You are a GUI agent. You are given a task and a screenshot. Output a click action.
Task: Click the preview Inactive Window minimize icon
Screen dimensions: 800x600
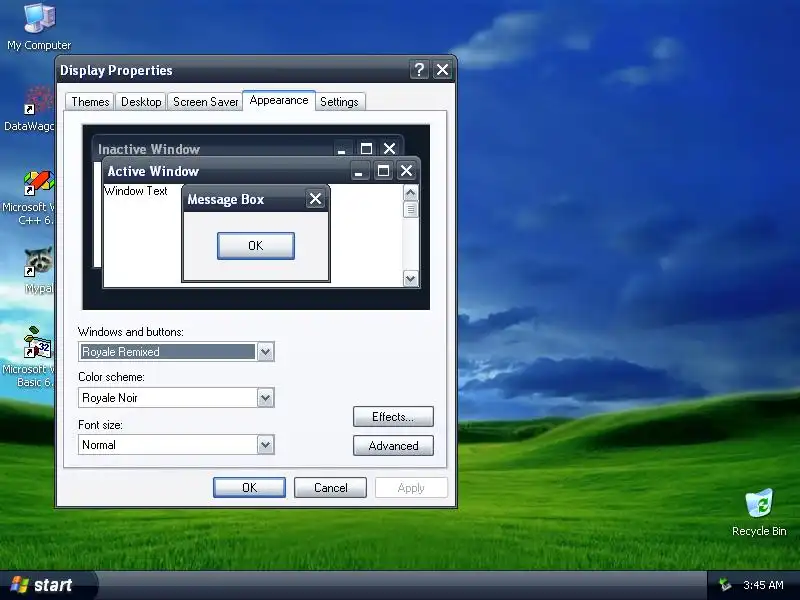point(342,148)
